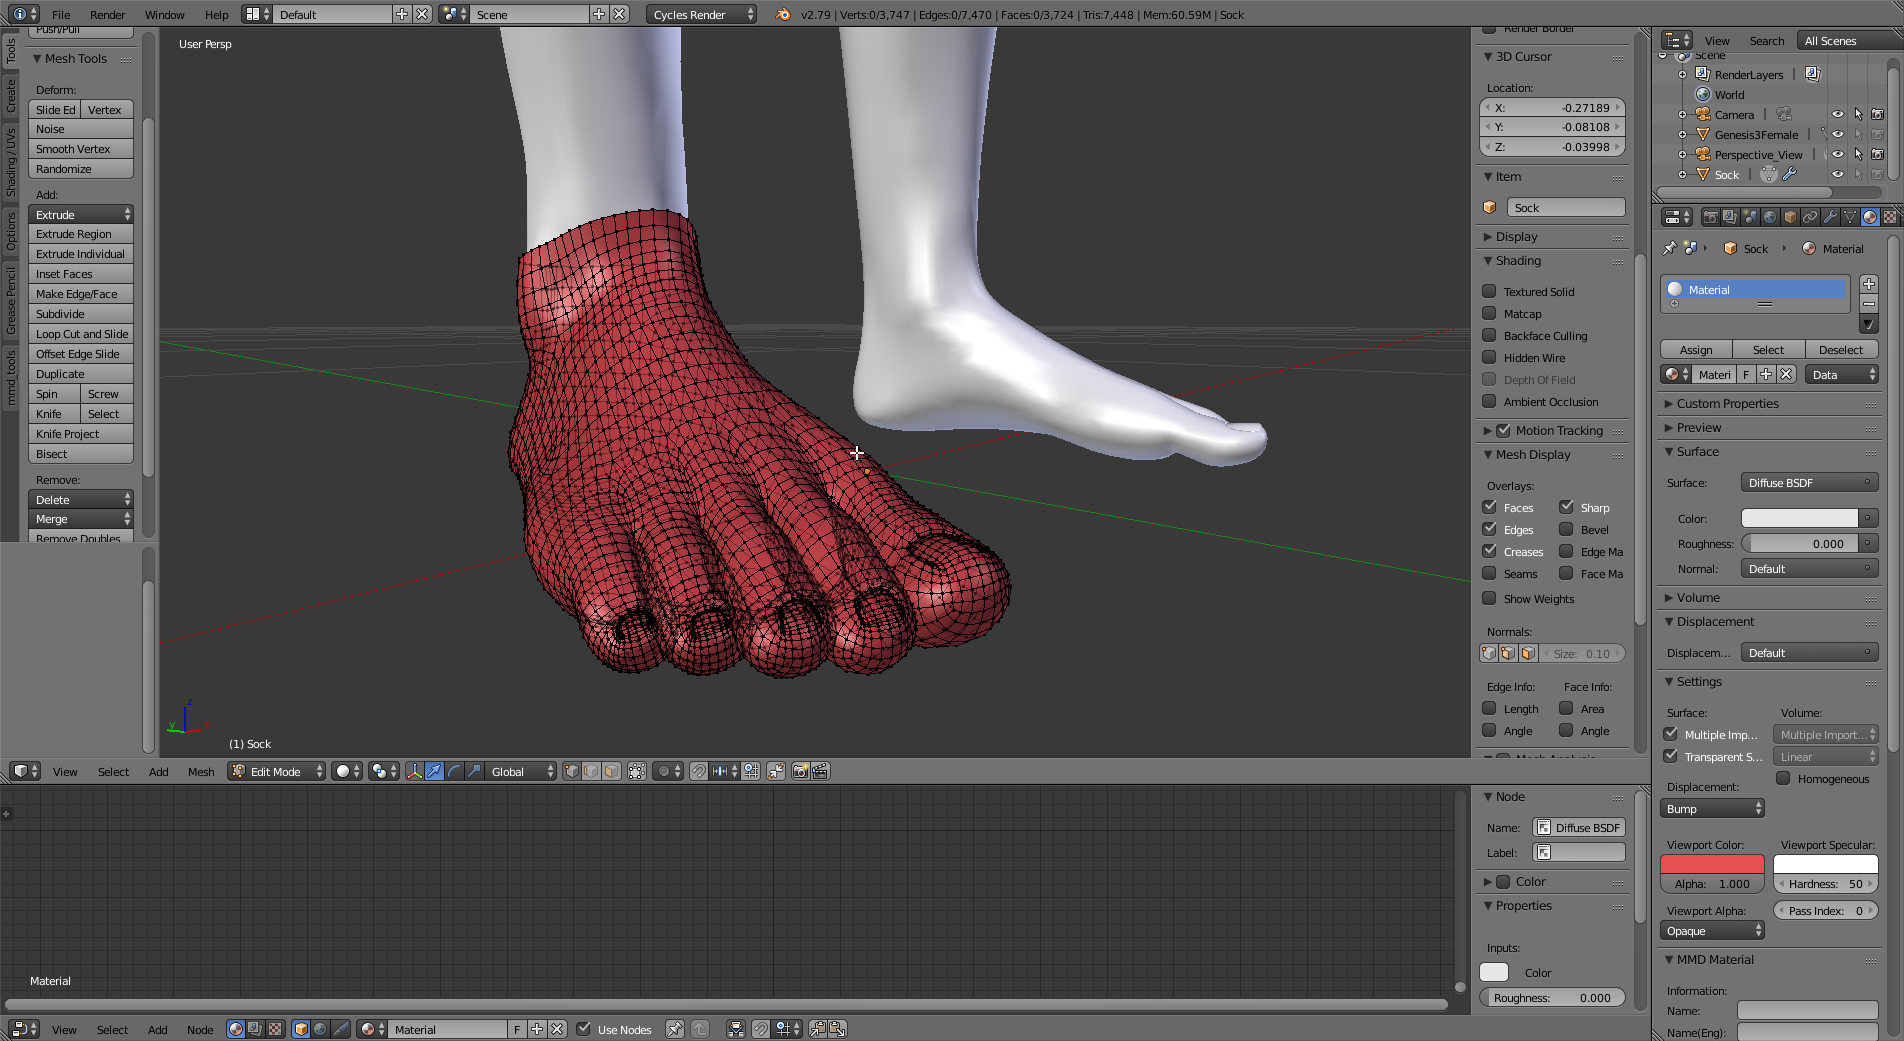Click vertex select mode icon
The image size is (1904, 1041).
tap(571, 771)
